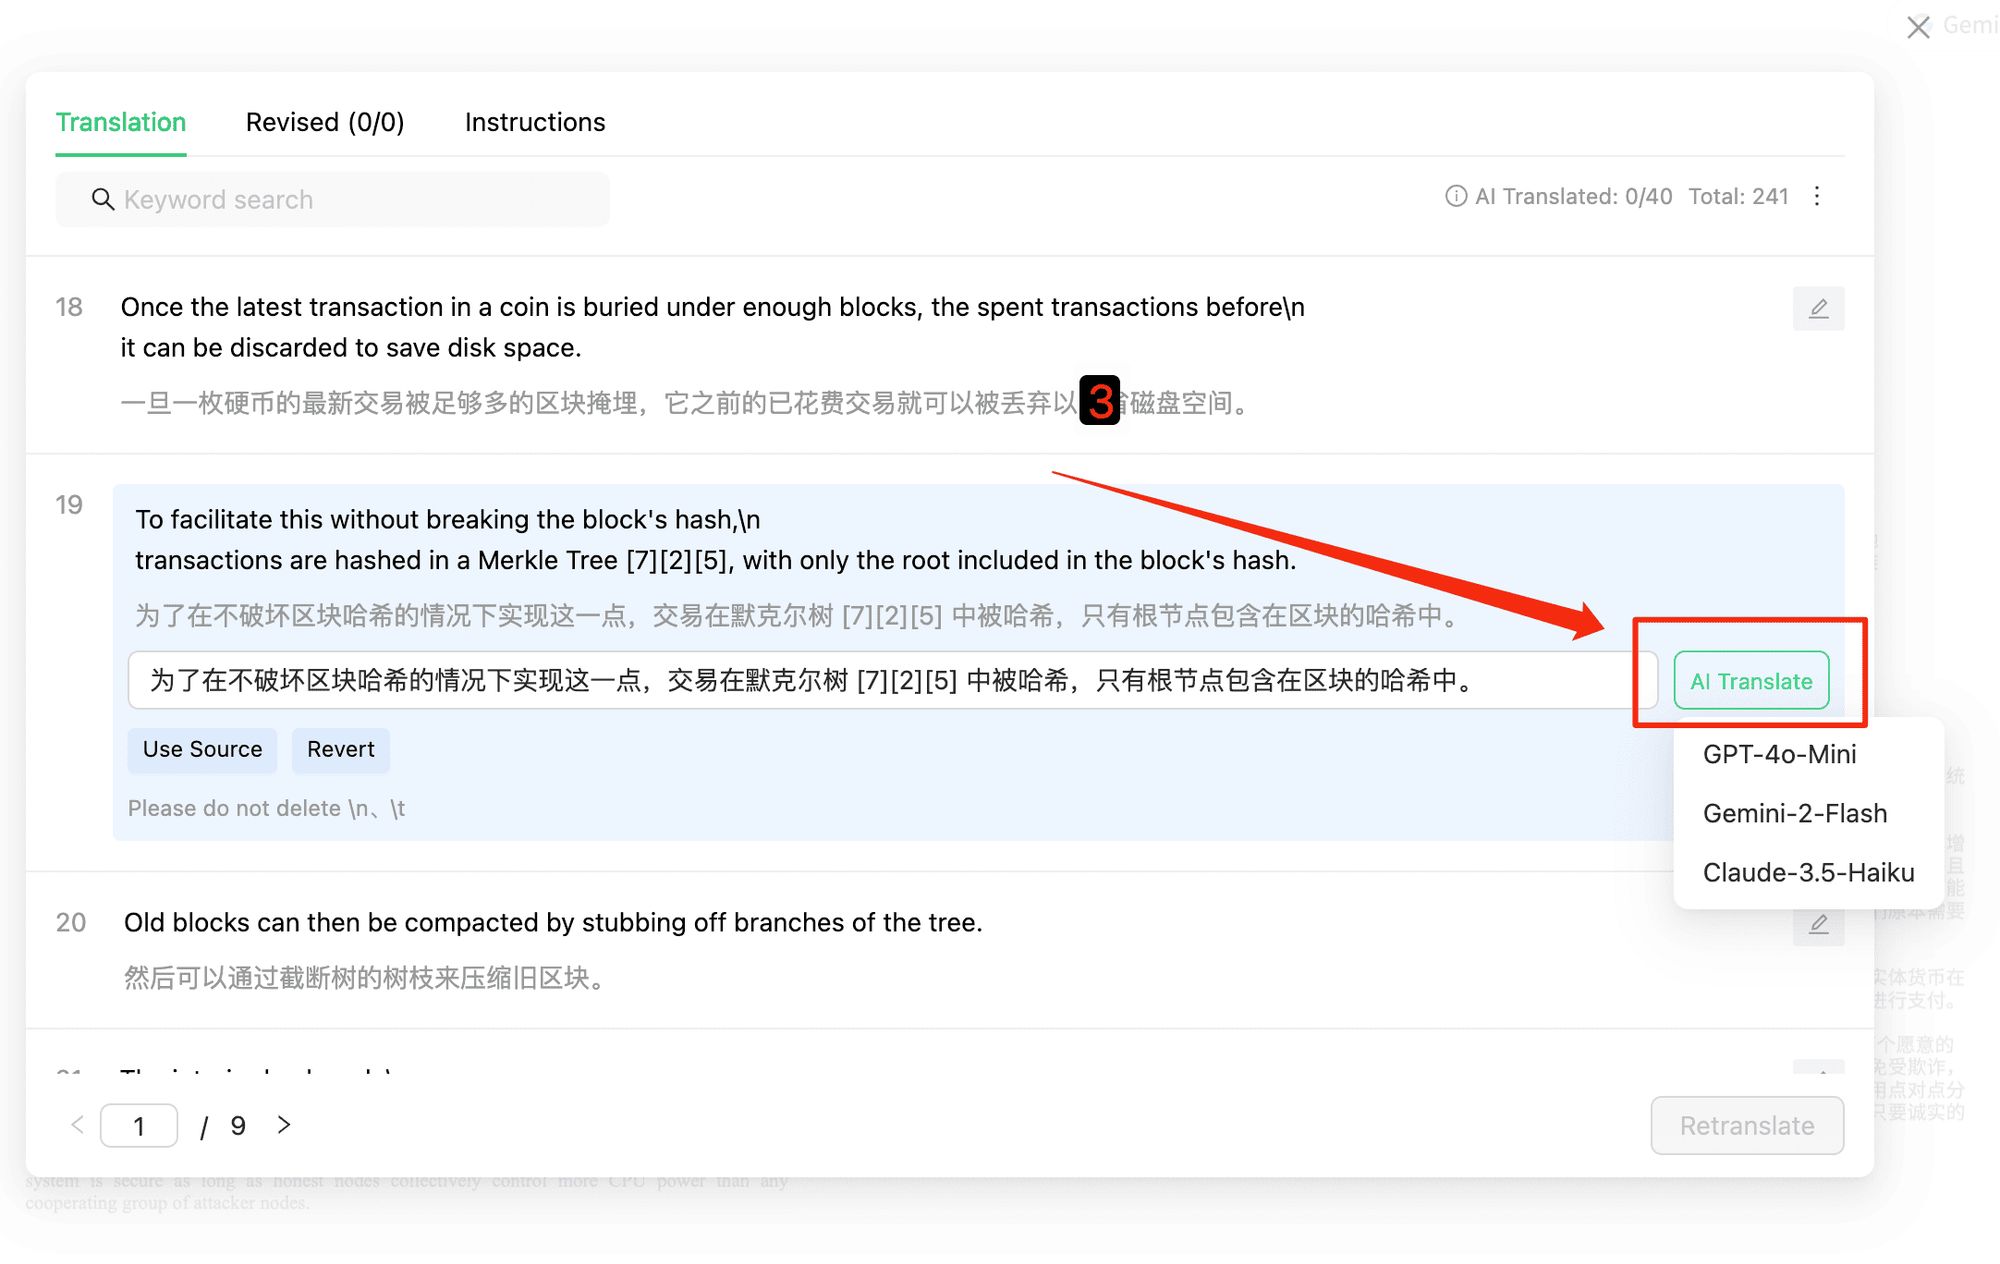Choose Gemini-2-Flash translation model
This screenshot has width=2000, height=1264.
click(1795, 813)
